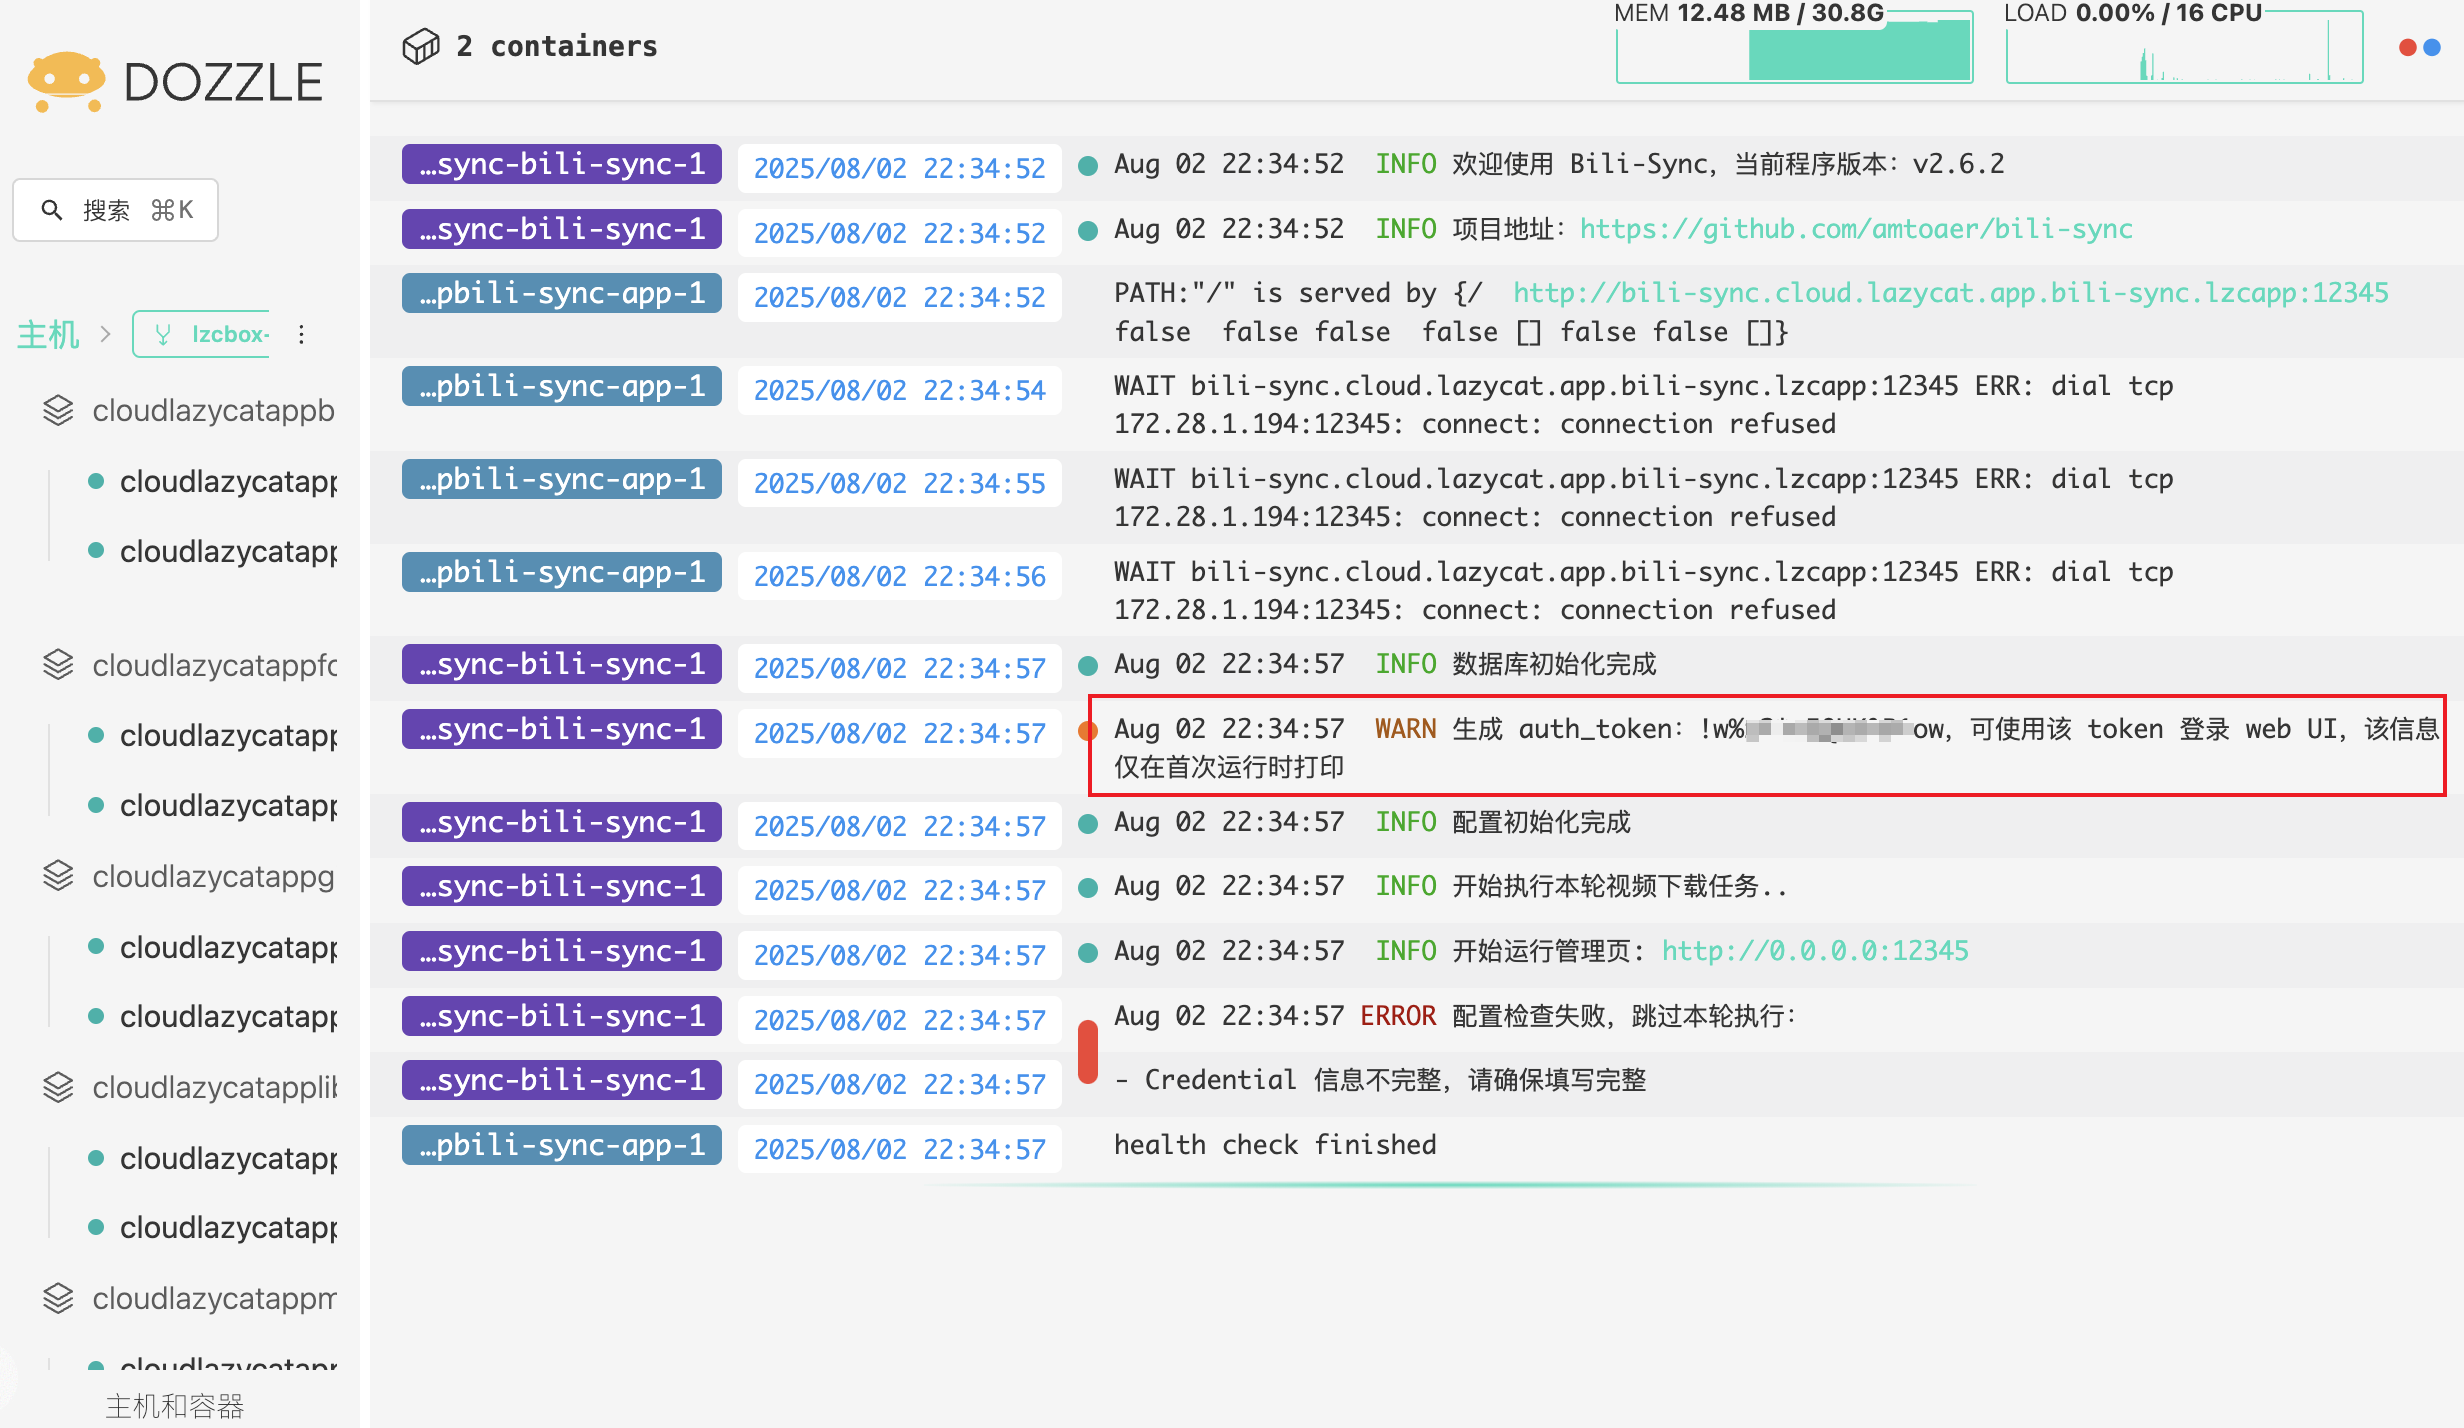
Task: Click the 22:34:56 WAIT log timestamp
Action: 899,576
